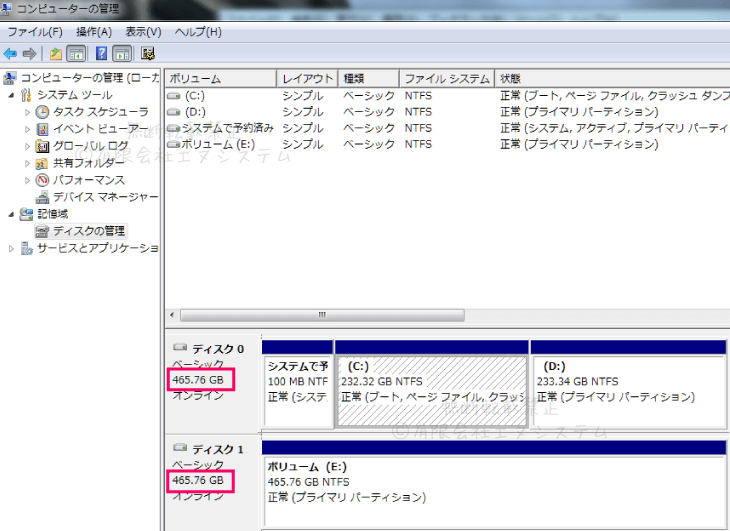Click ディスク 1 size 465.76 GB text
The height and width of the screenshot is (531, 730).
point(198,480)
